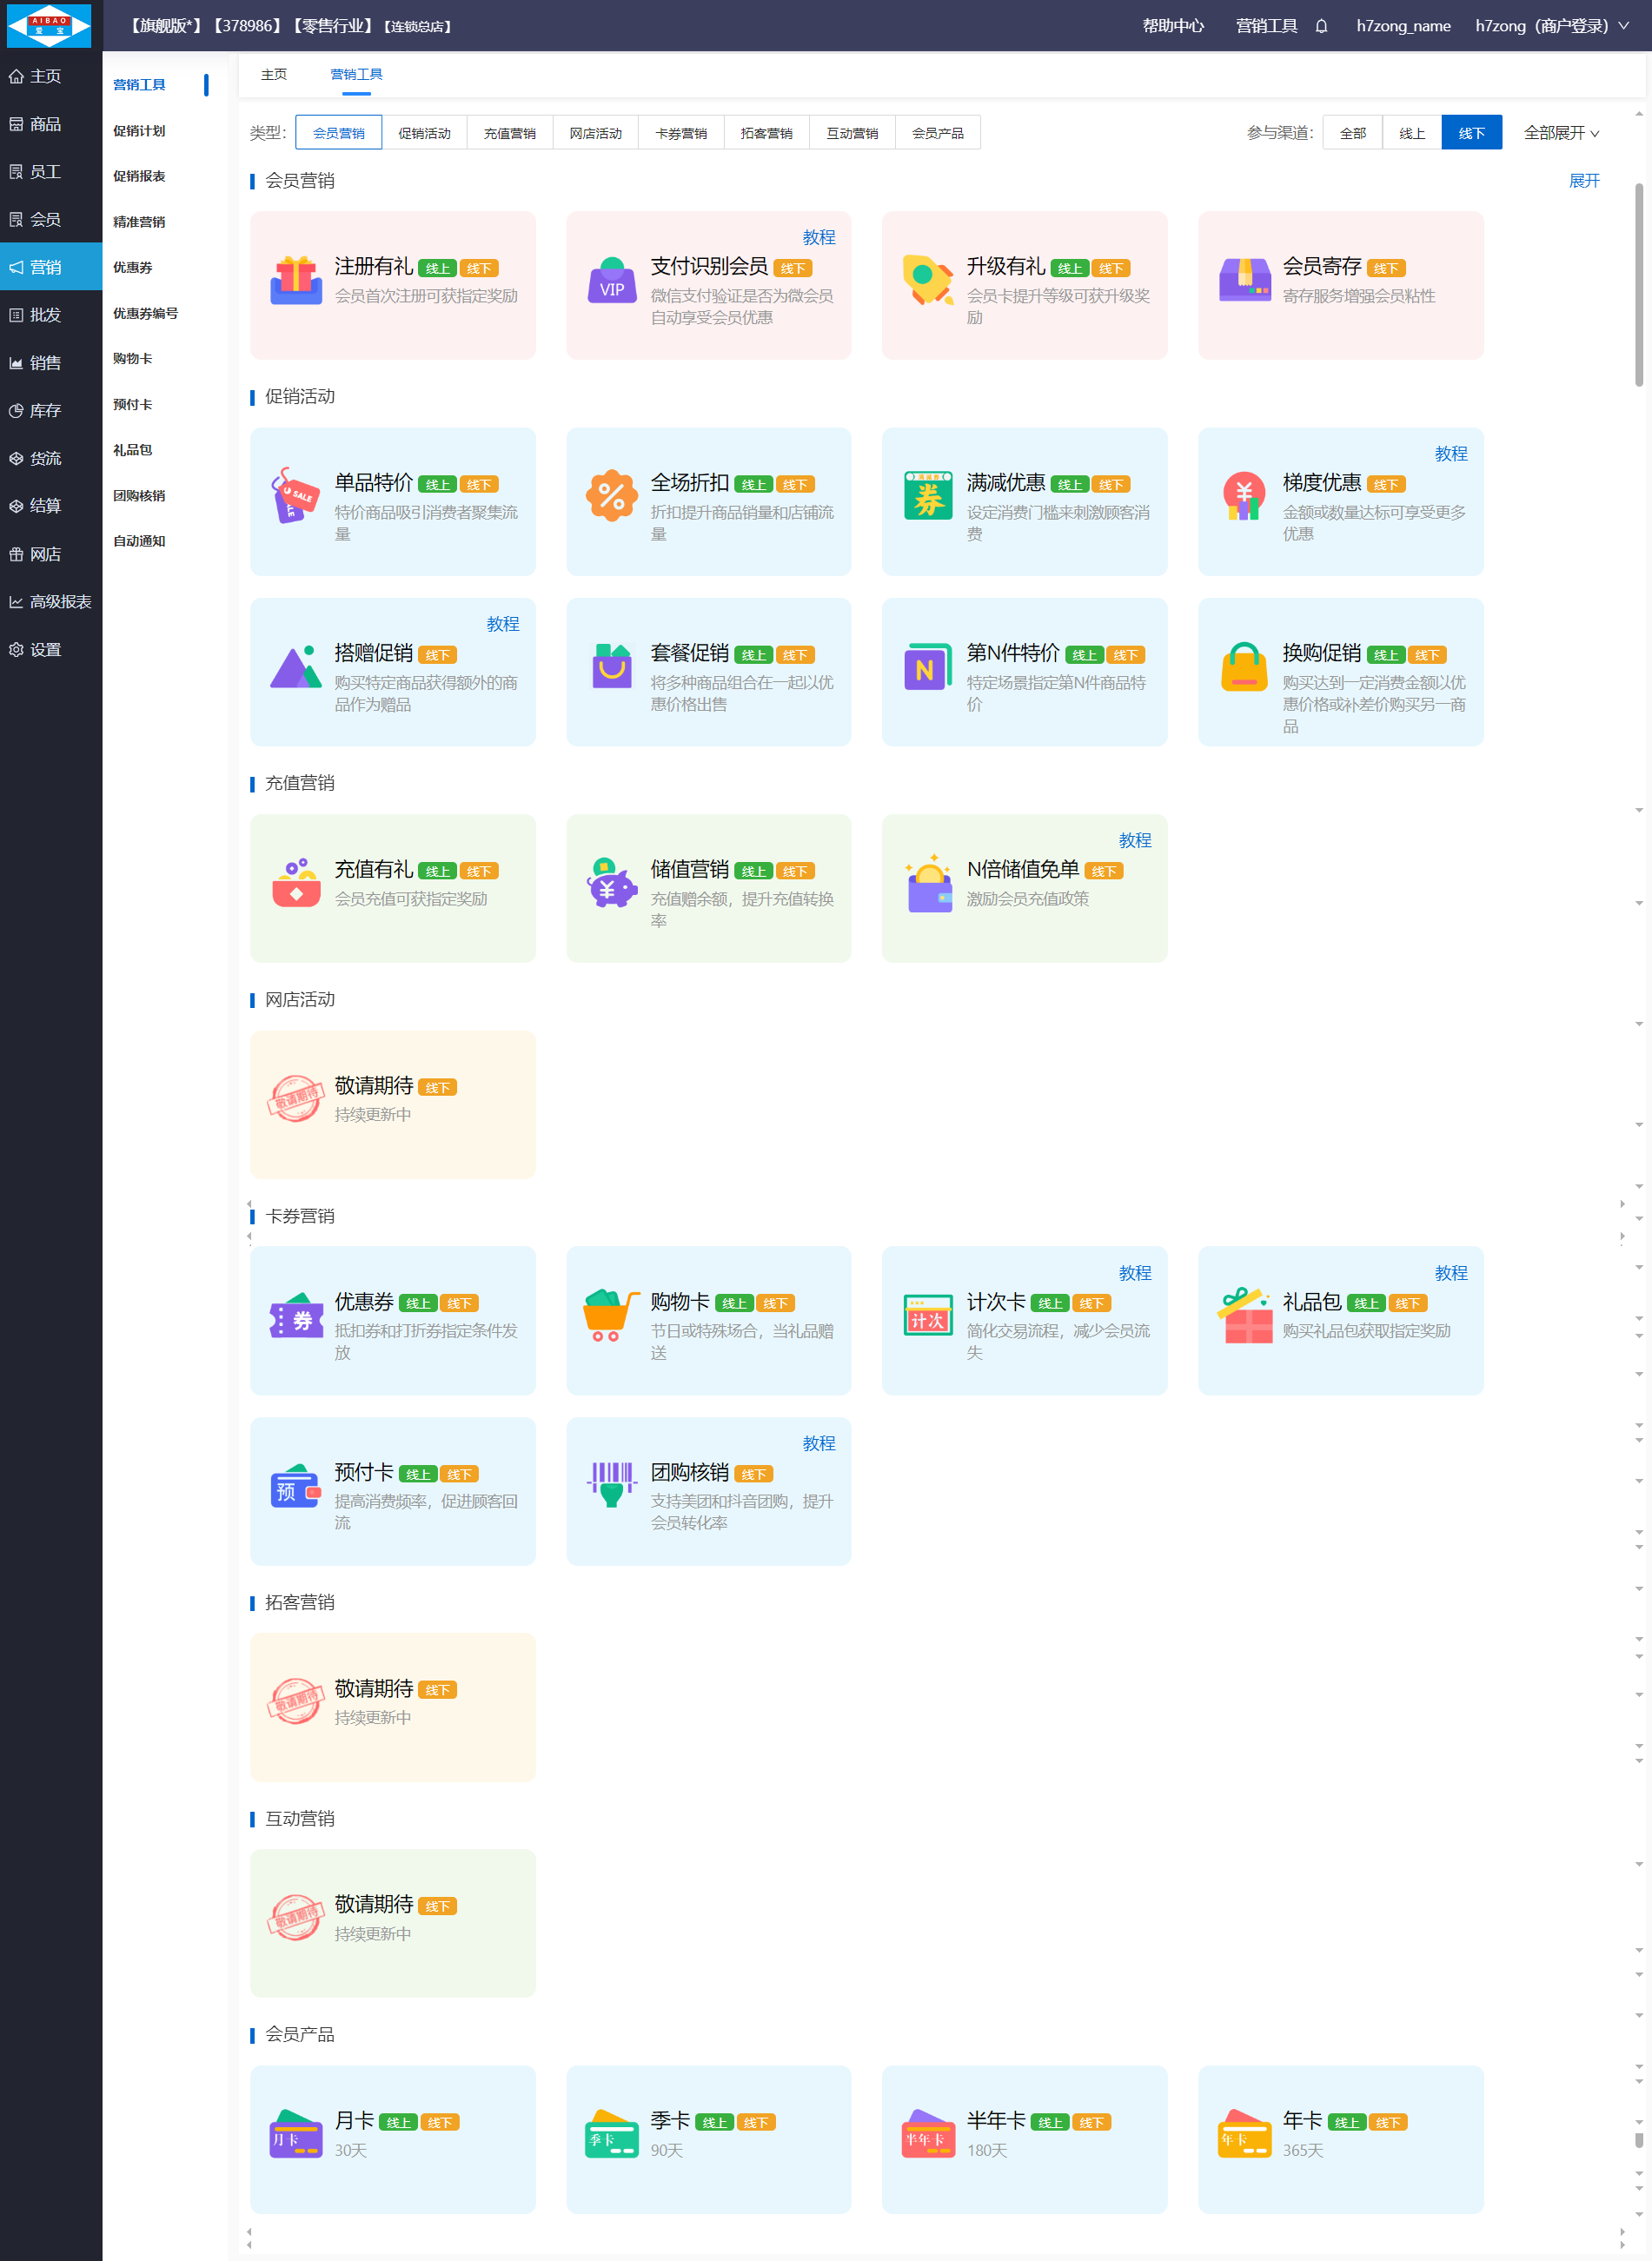
Task: Switch to the 营销工具 tab
Action: tap(356, 74)
